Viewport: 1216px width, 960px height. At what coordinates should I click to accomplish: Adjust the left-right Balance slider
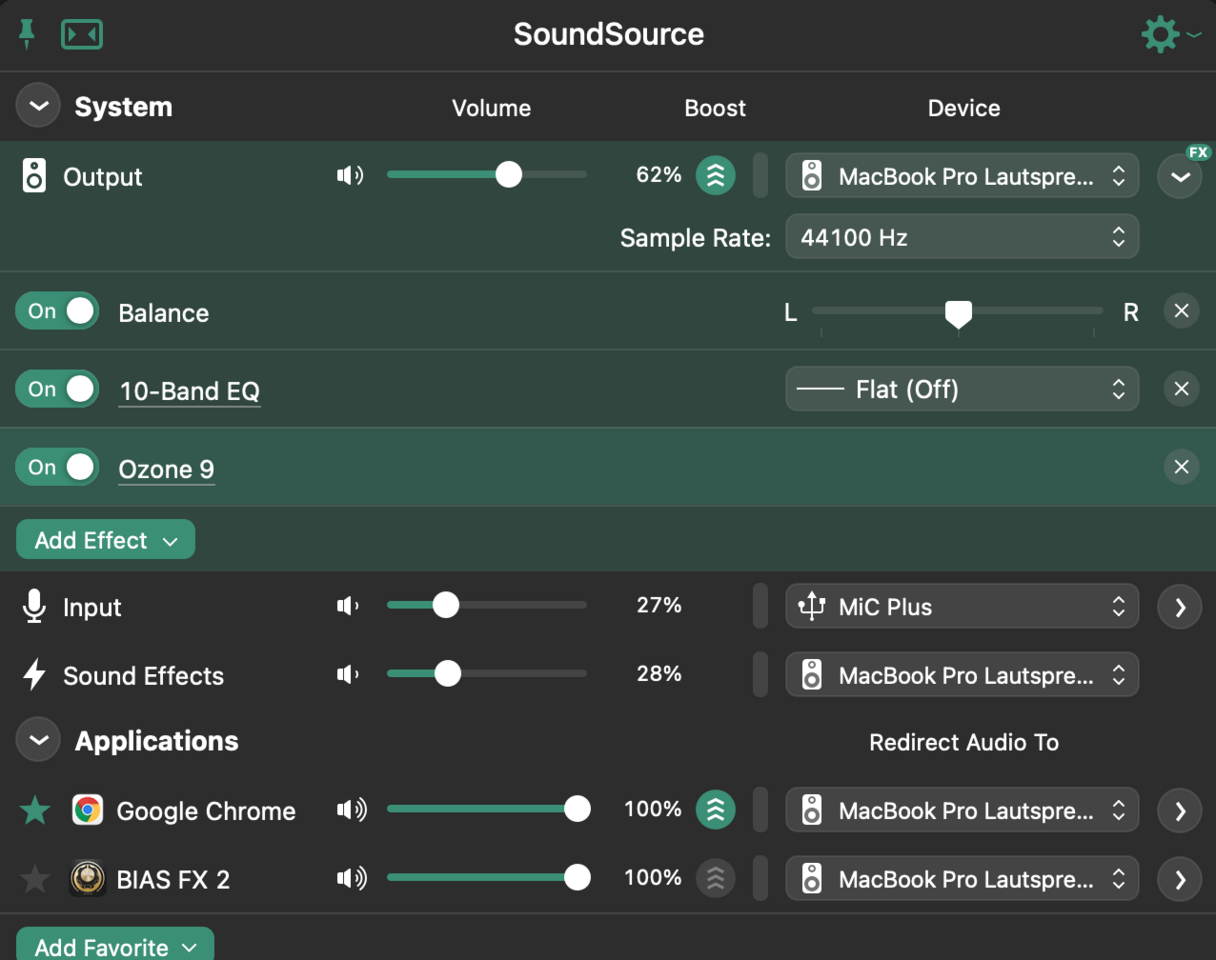coord(958,313)
